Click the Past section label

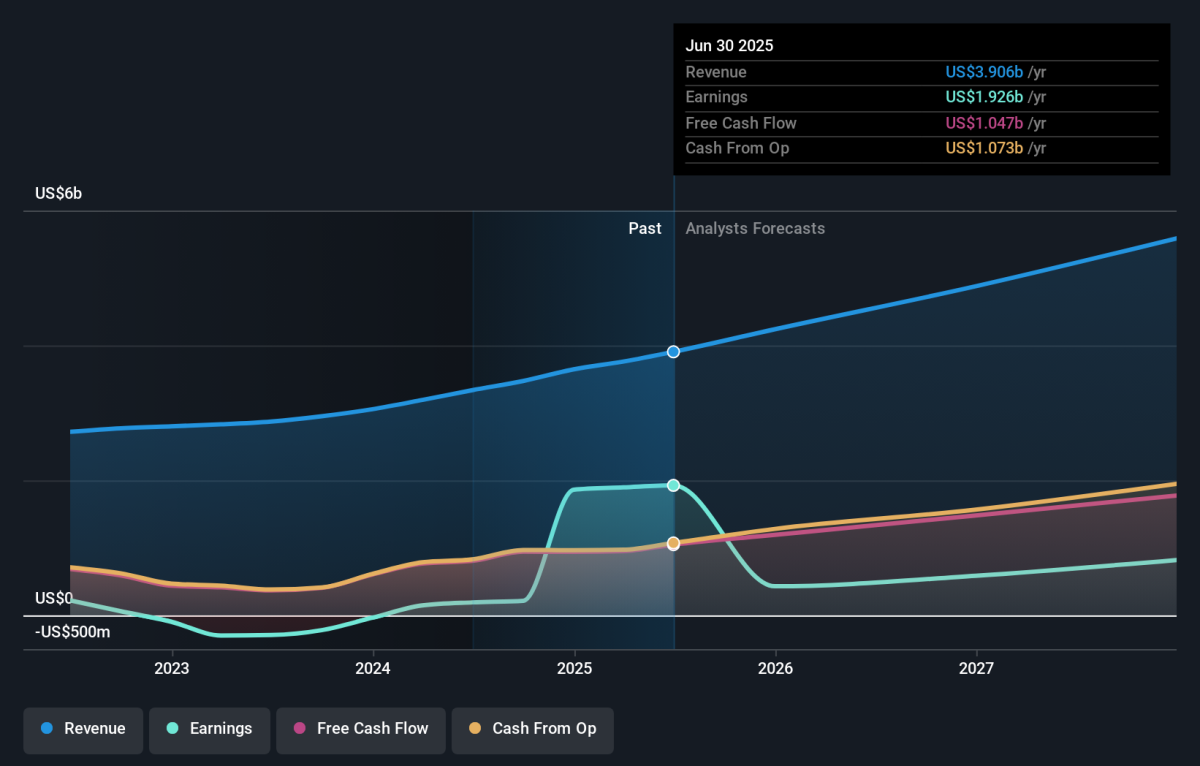(644, 228)
